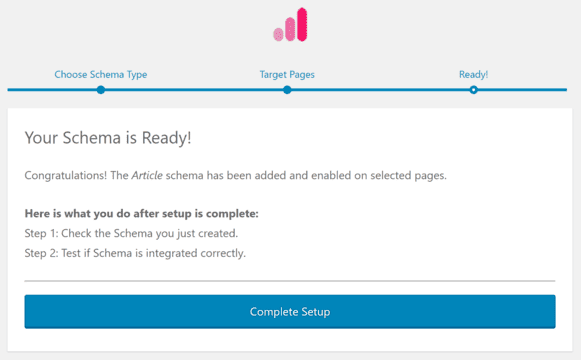This screenshot has height=360, width=581.
Task: Click the tallest dark pink logo bar
Action: (302, 24)
